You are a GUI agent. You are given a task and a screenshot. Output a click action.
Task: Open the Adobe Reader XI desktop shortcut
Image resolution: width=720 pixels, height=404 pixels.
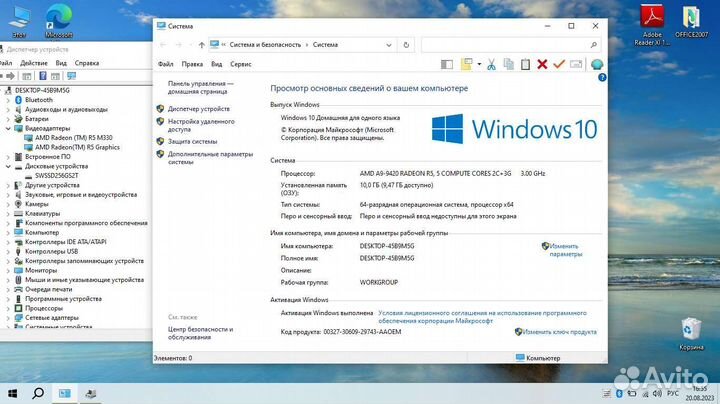point(652,24)
